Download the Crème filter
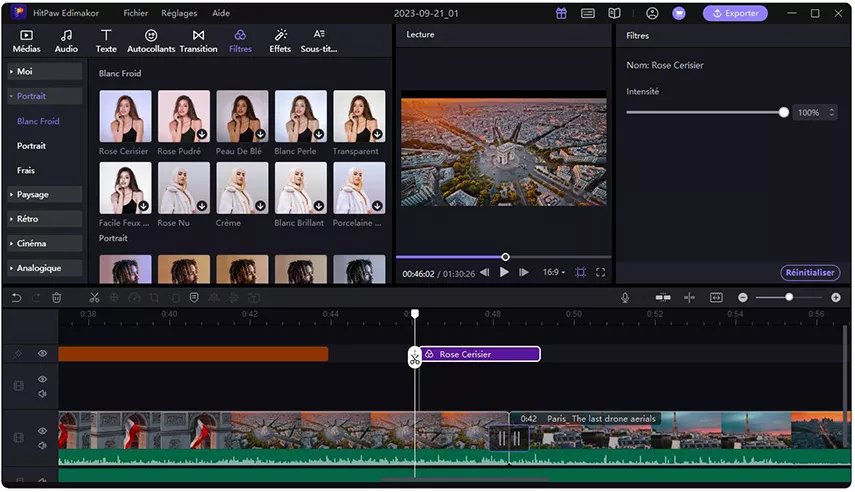The image size is (855, 492). pos(260,206)
